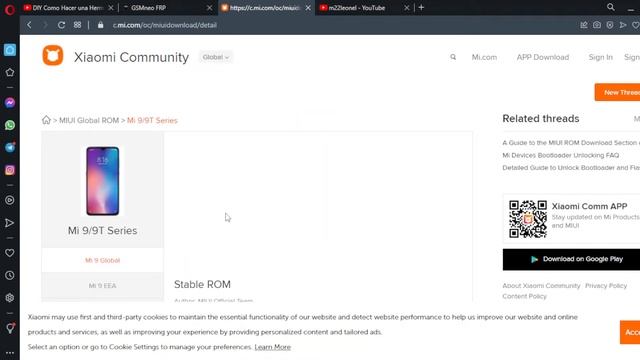Open Mi 9/9T Series breadcrumb
Viewport: 640px width, 360px height.
[x=152, y=120]
